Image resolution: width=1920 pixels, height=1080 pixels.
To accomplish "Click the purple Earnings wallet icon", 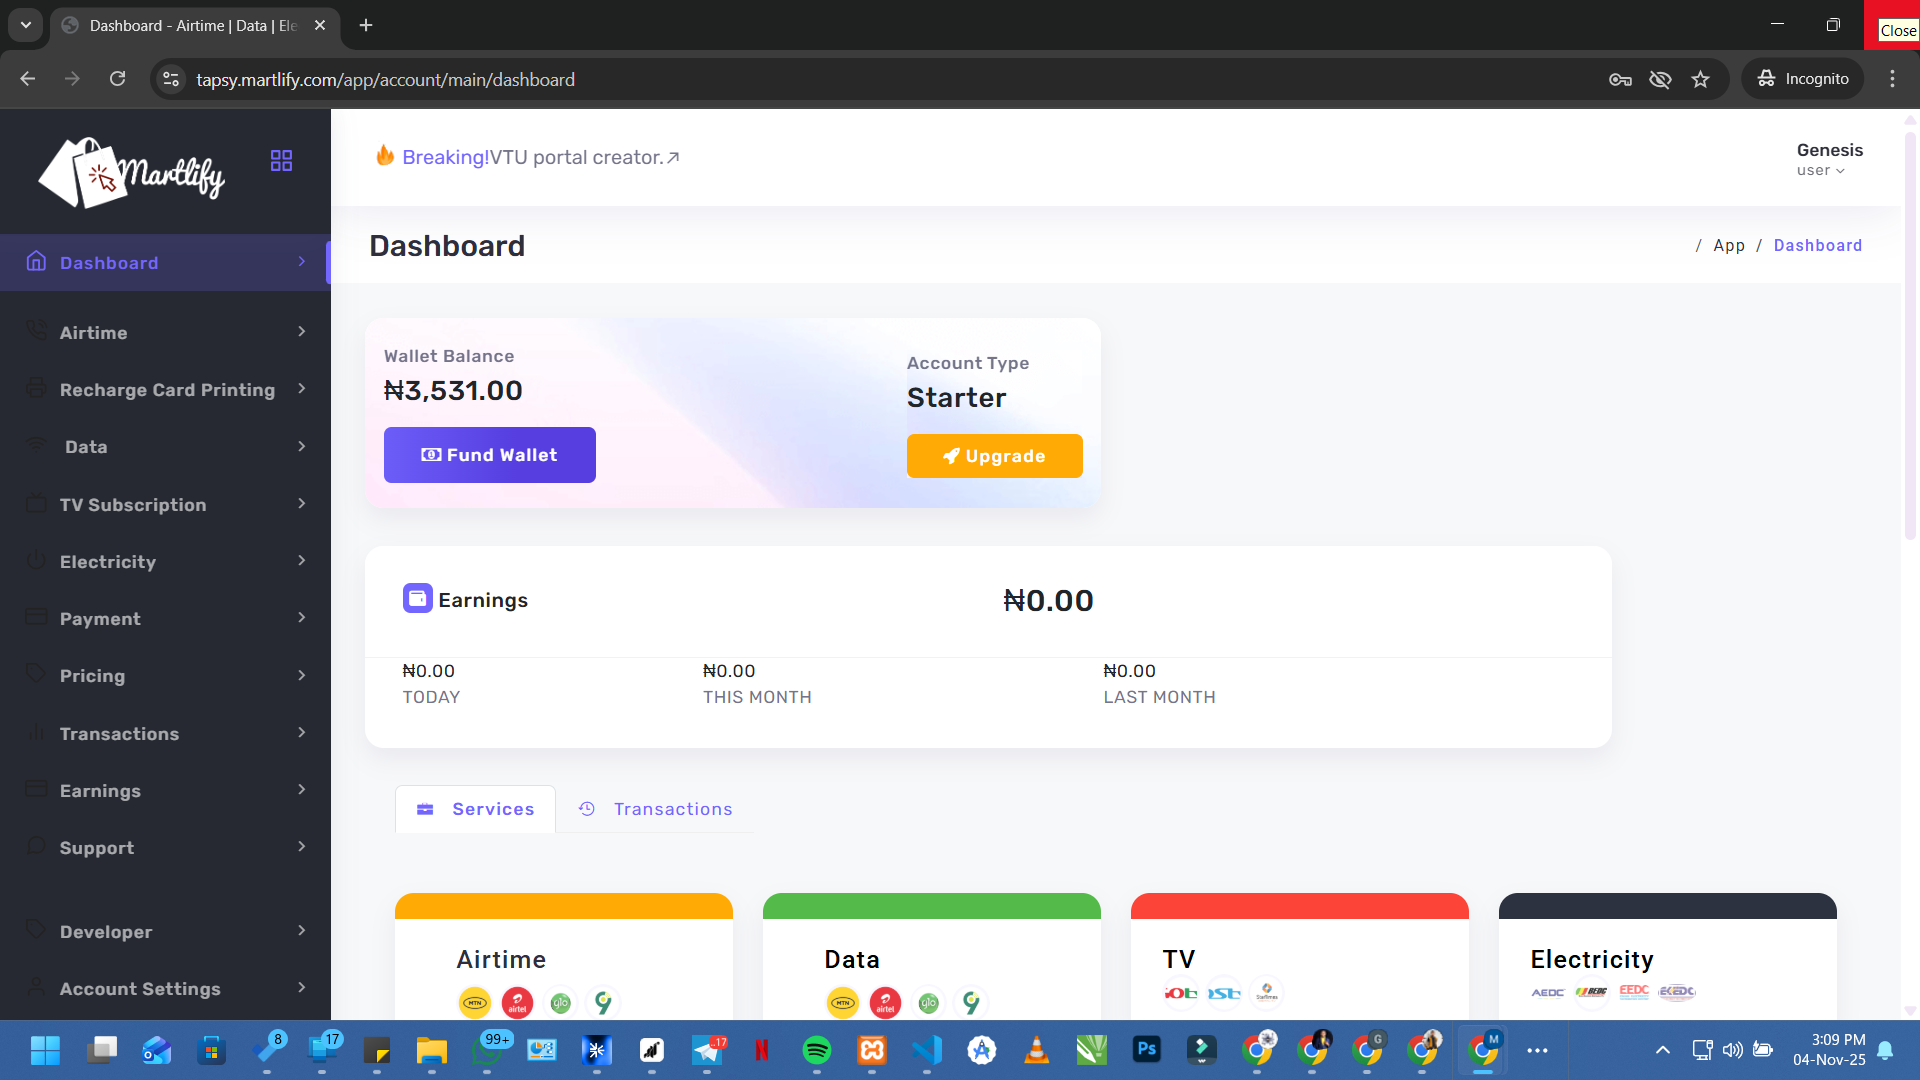I will [417, 598].
